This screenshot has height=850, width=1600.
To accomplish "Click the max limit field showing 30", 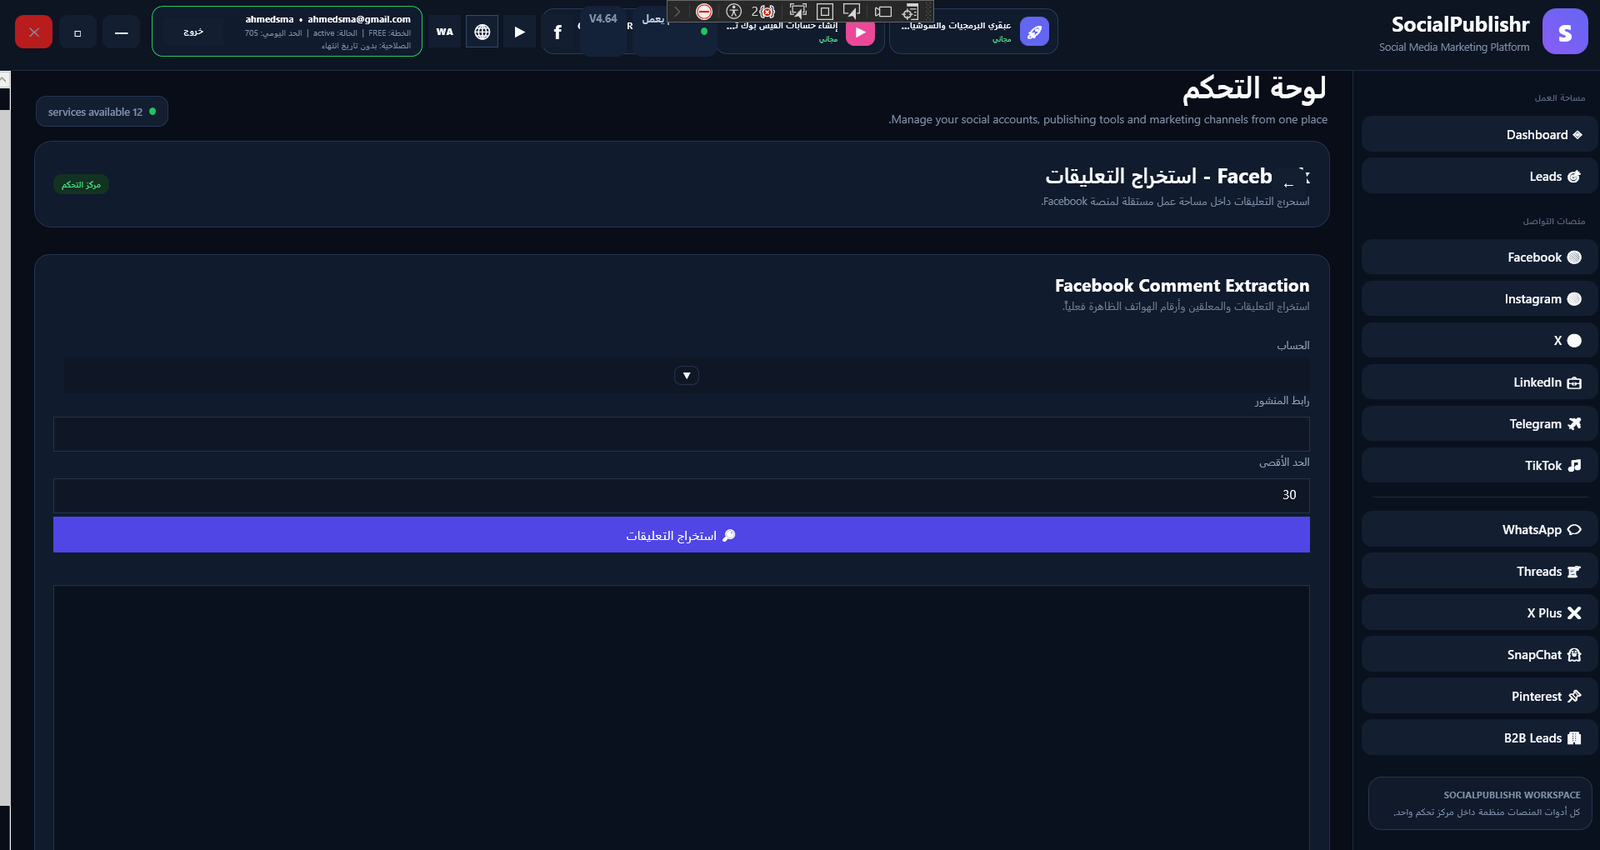I will (681, 495).
